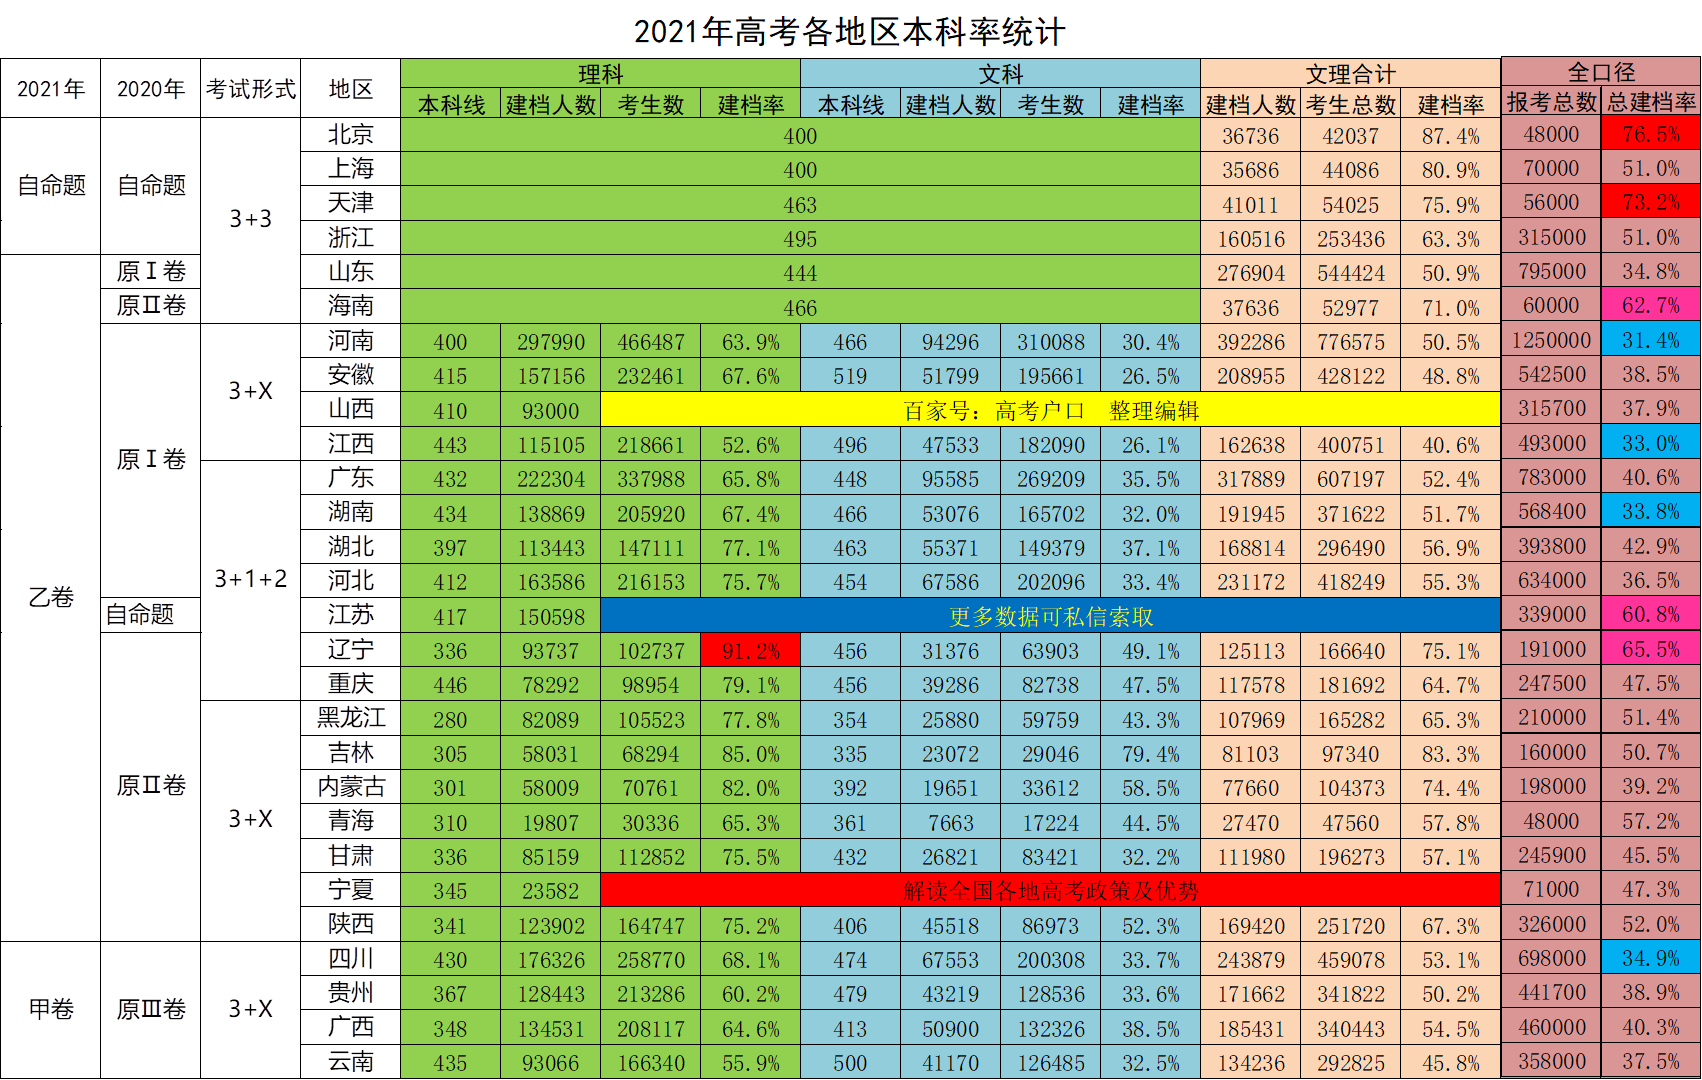Click the 天津 region cell
The height and width of the screenshot is (1080, 1702).
pos(351,203)
